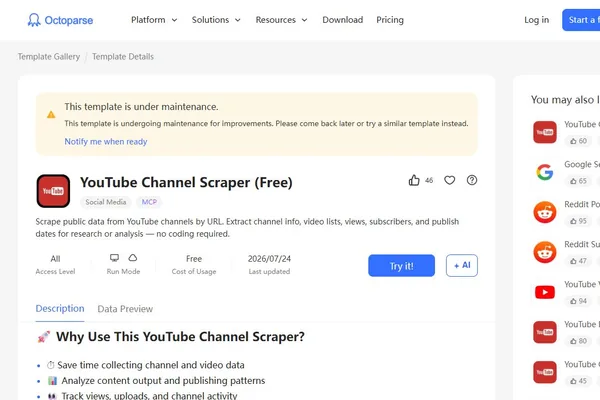The height and width of the screenshot is (400, 600).
Task: Like the template with thumbs-up icon
Action: (x=414, y=180)
